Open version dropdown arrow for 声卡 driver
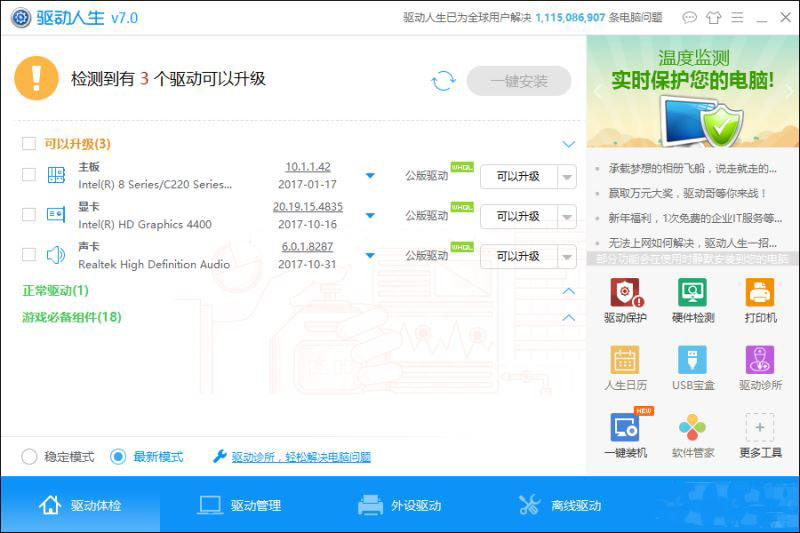 pyautogui.click(x=370, y=256)
